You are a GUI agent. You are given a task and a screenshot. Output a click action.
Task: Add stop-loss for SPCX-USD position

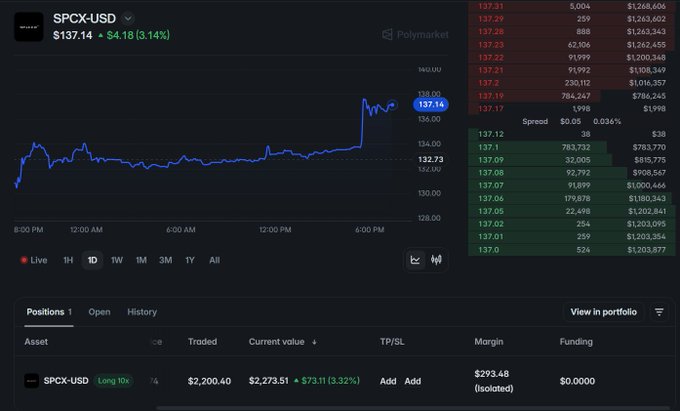click(412, 381)
